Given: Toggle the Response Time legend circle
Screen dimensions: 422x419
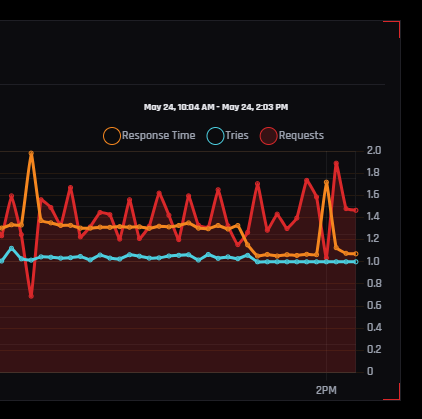Looking at the screenshot, I should click(x=112, y=136).
